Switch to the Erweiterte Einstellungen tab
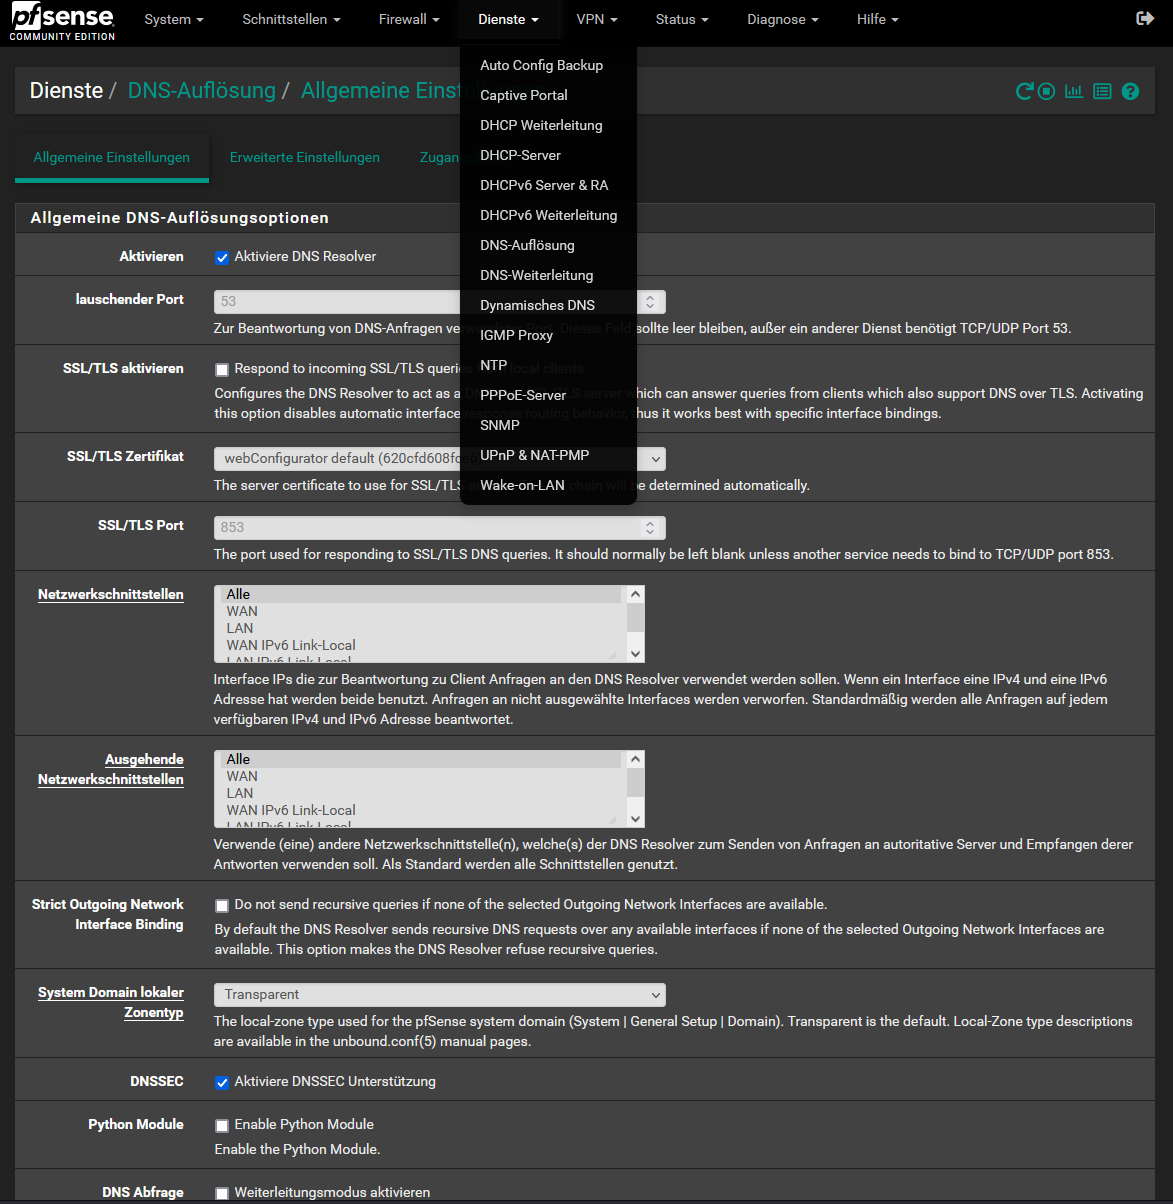 point(305,158)
